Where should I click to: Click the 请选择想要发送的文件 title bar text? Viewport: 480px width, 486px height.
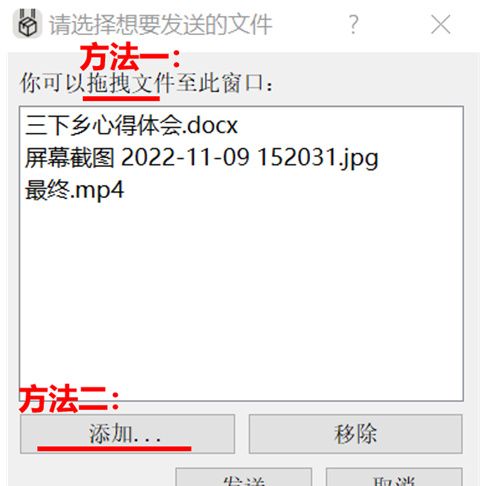tap(161, 24)
